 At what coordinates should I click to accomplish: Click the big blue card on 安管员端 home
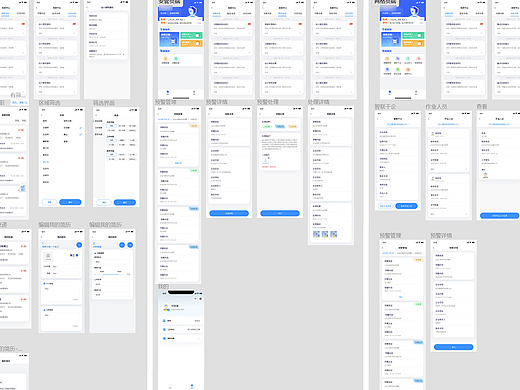[x=169, y=39]
